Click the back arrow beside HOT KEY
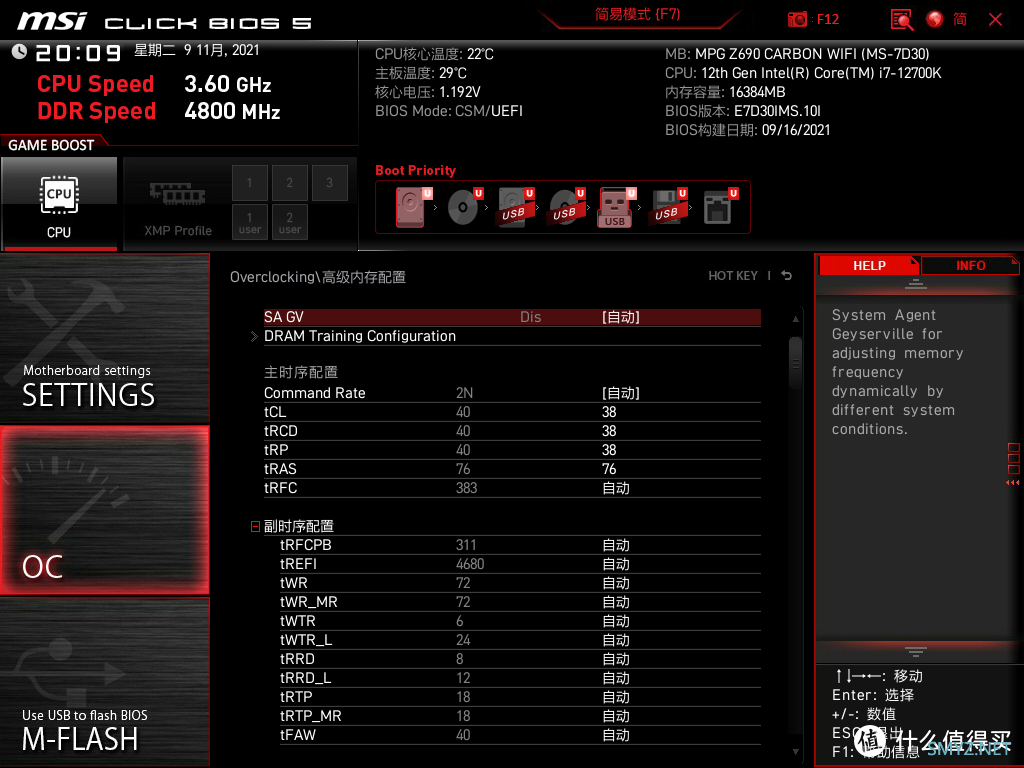This screenshot has height=768, width=1024. pyautogui.click(x=787, y=276)
